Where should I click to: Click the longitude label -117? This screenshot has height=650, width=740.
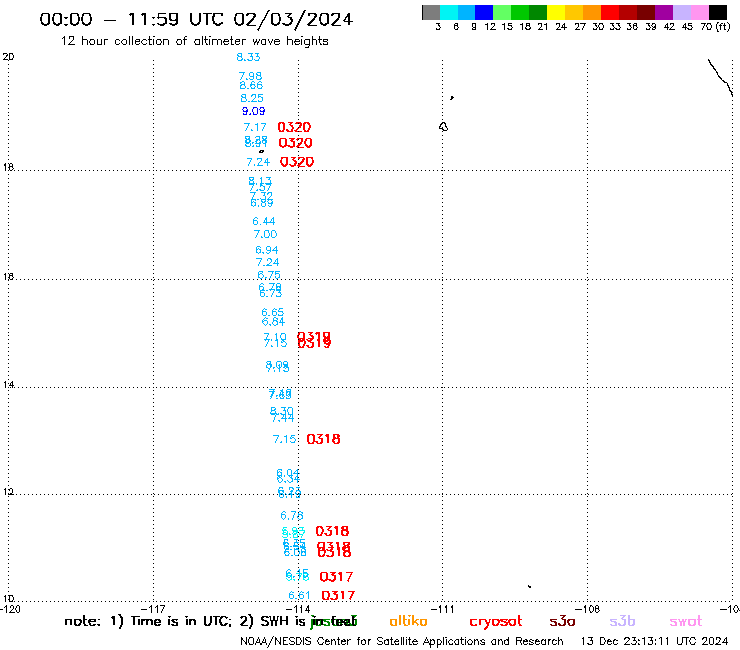(154, 609)
